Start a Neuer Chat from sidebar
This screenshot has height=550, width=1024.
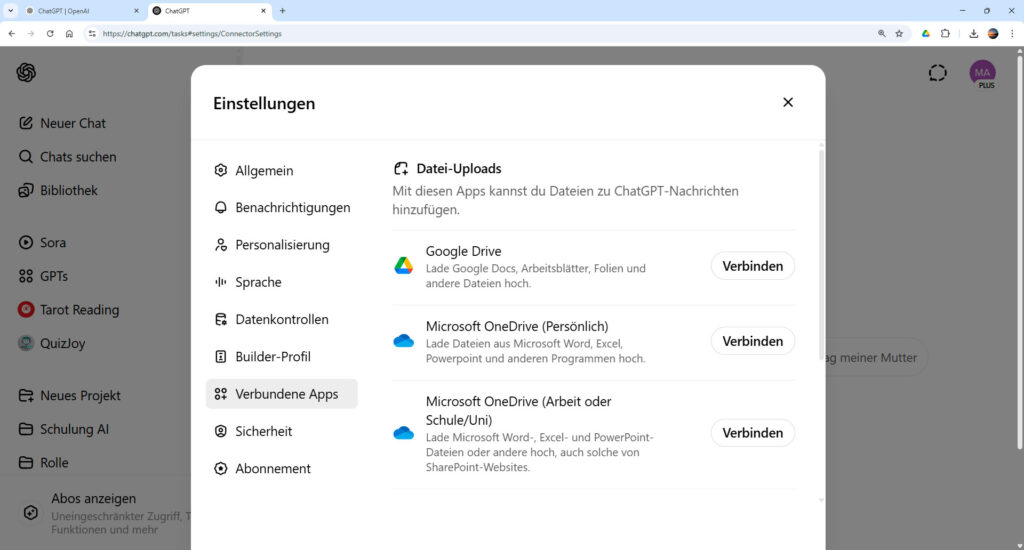[63, 123]
